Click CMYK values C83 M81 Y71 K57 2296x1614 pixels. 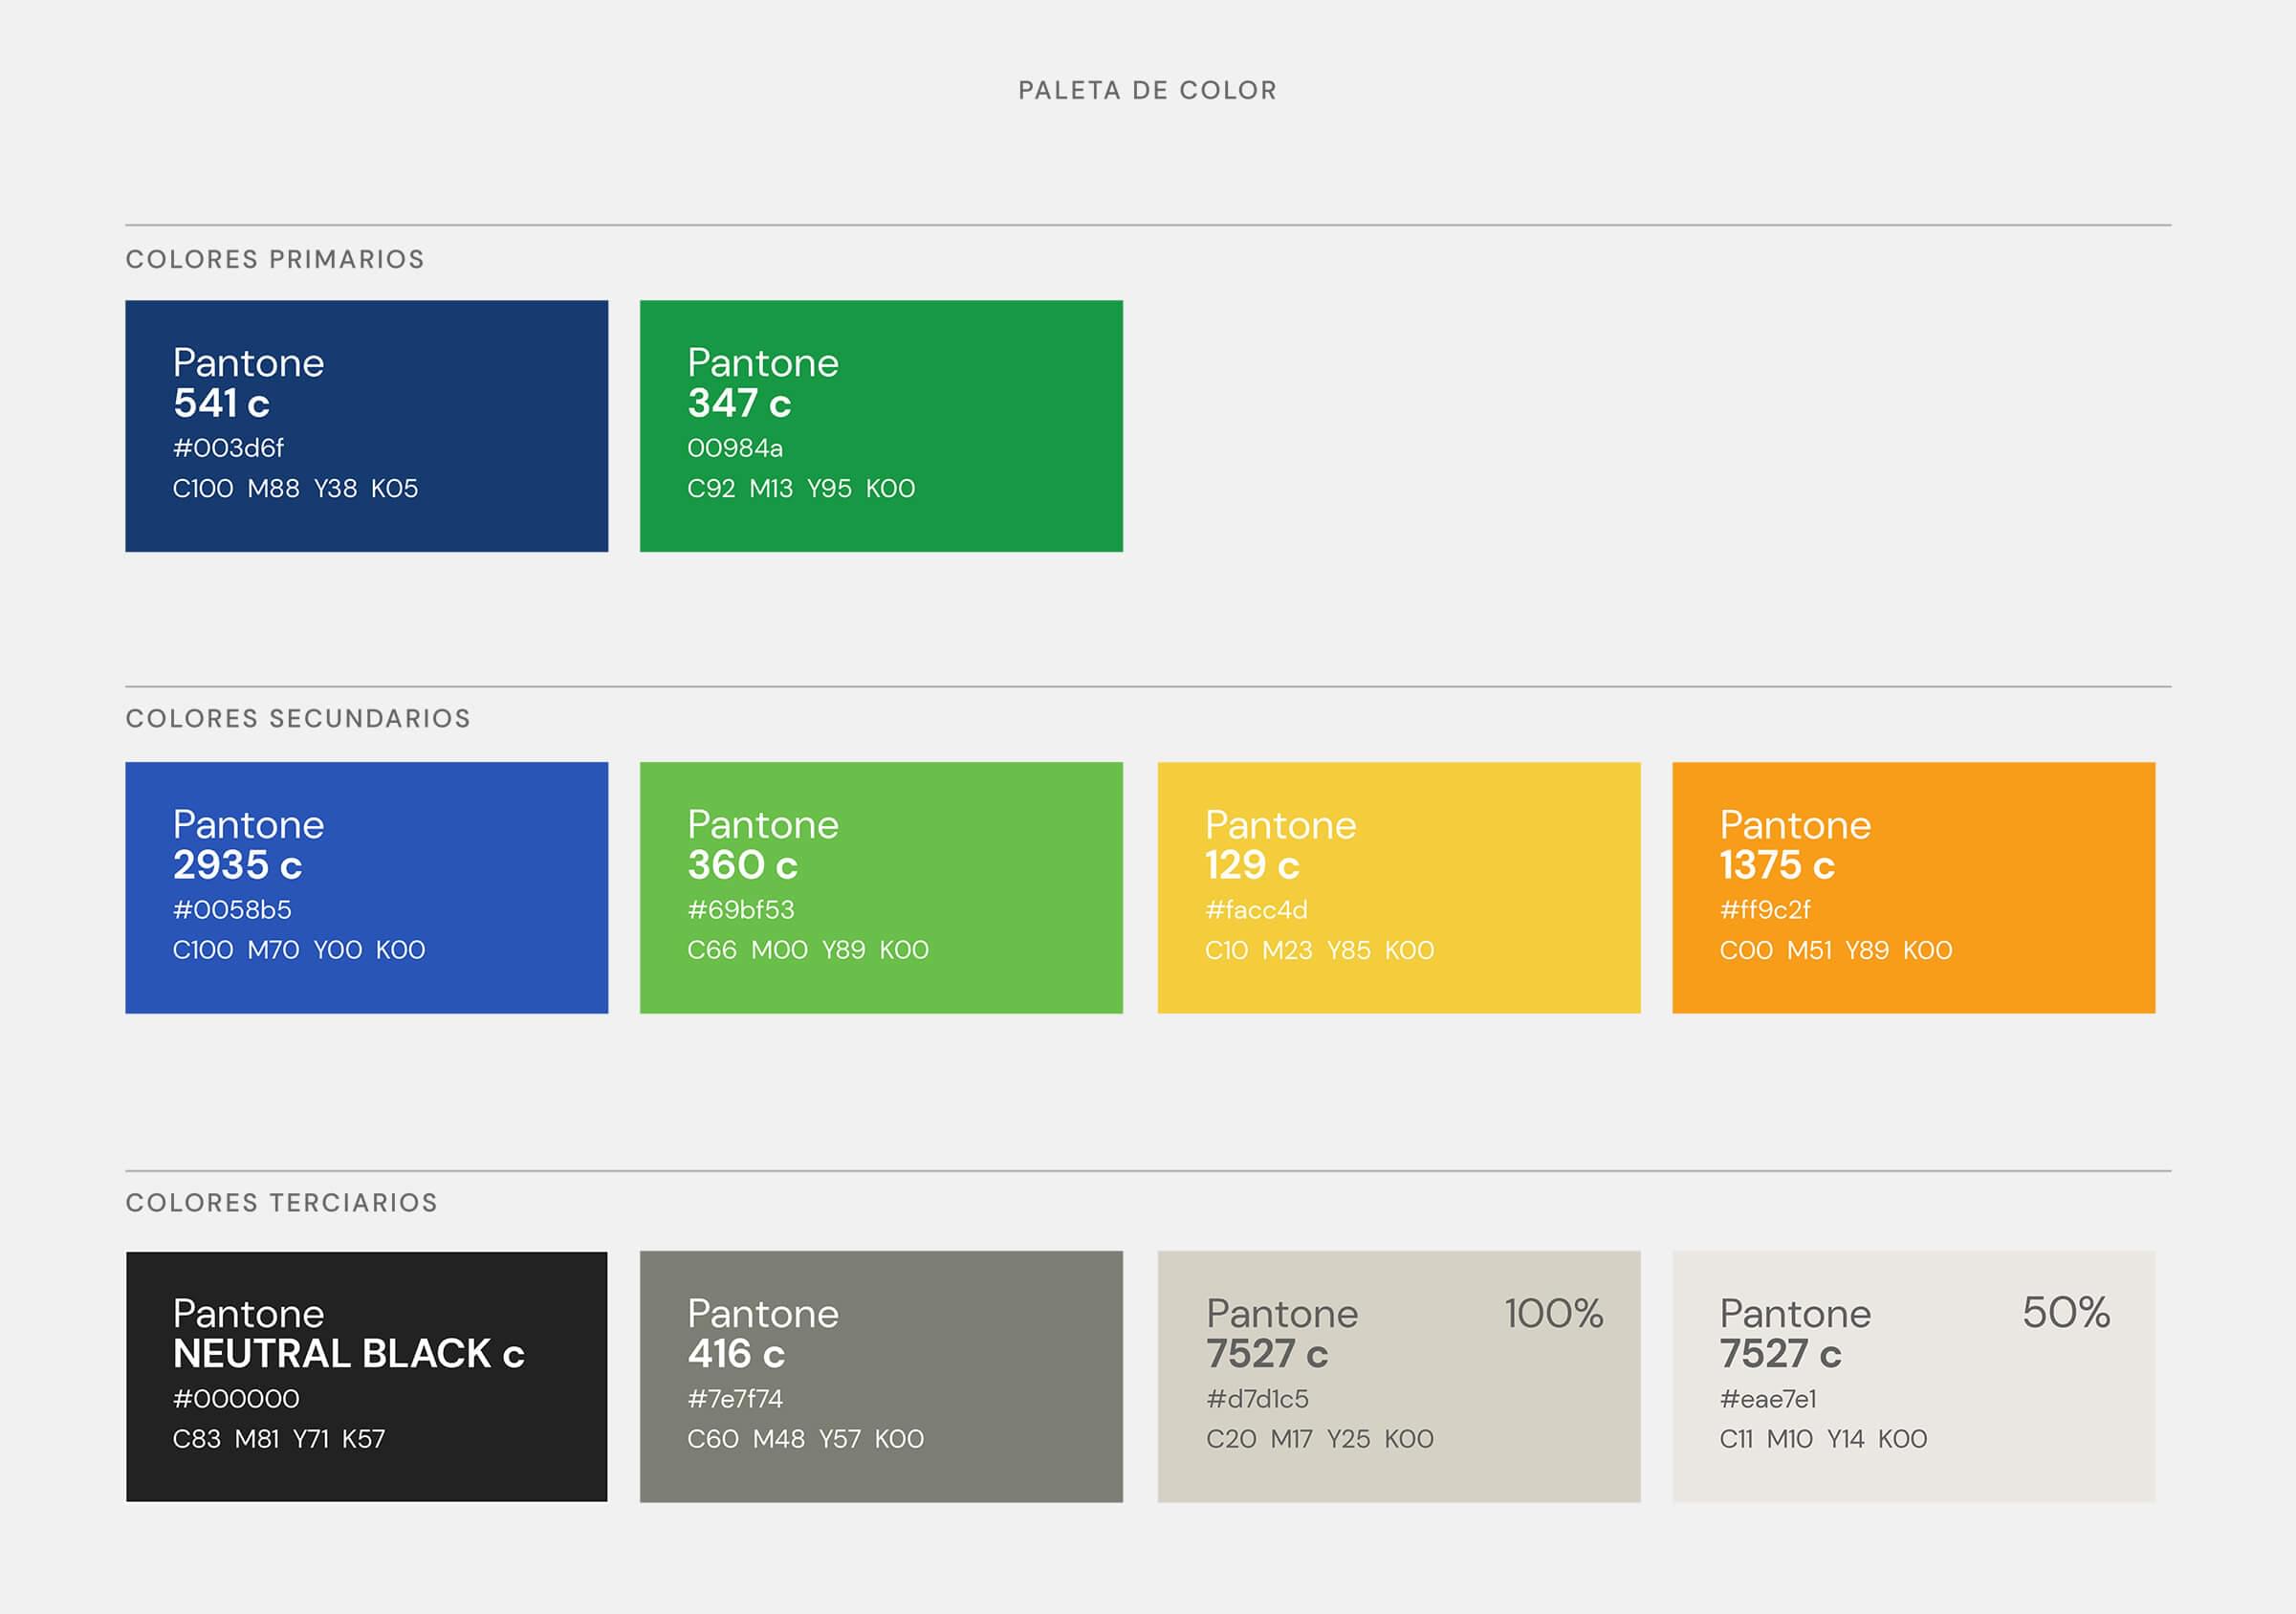278,1439
